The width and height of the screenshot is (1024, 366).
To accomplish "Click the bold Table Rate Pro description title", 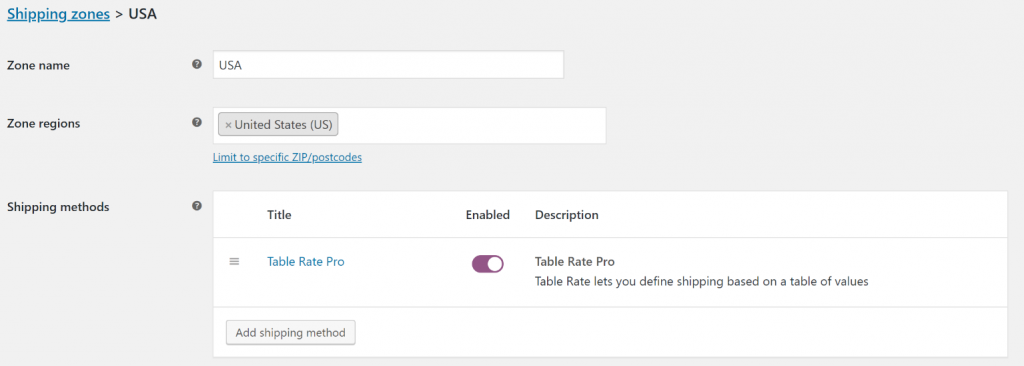I will (575, 261).
